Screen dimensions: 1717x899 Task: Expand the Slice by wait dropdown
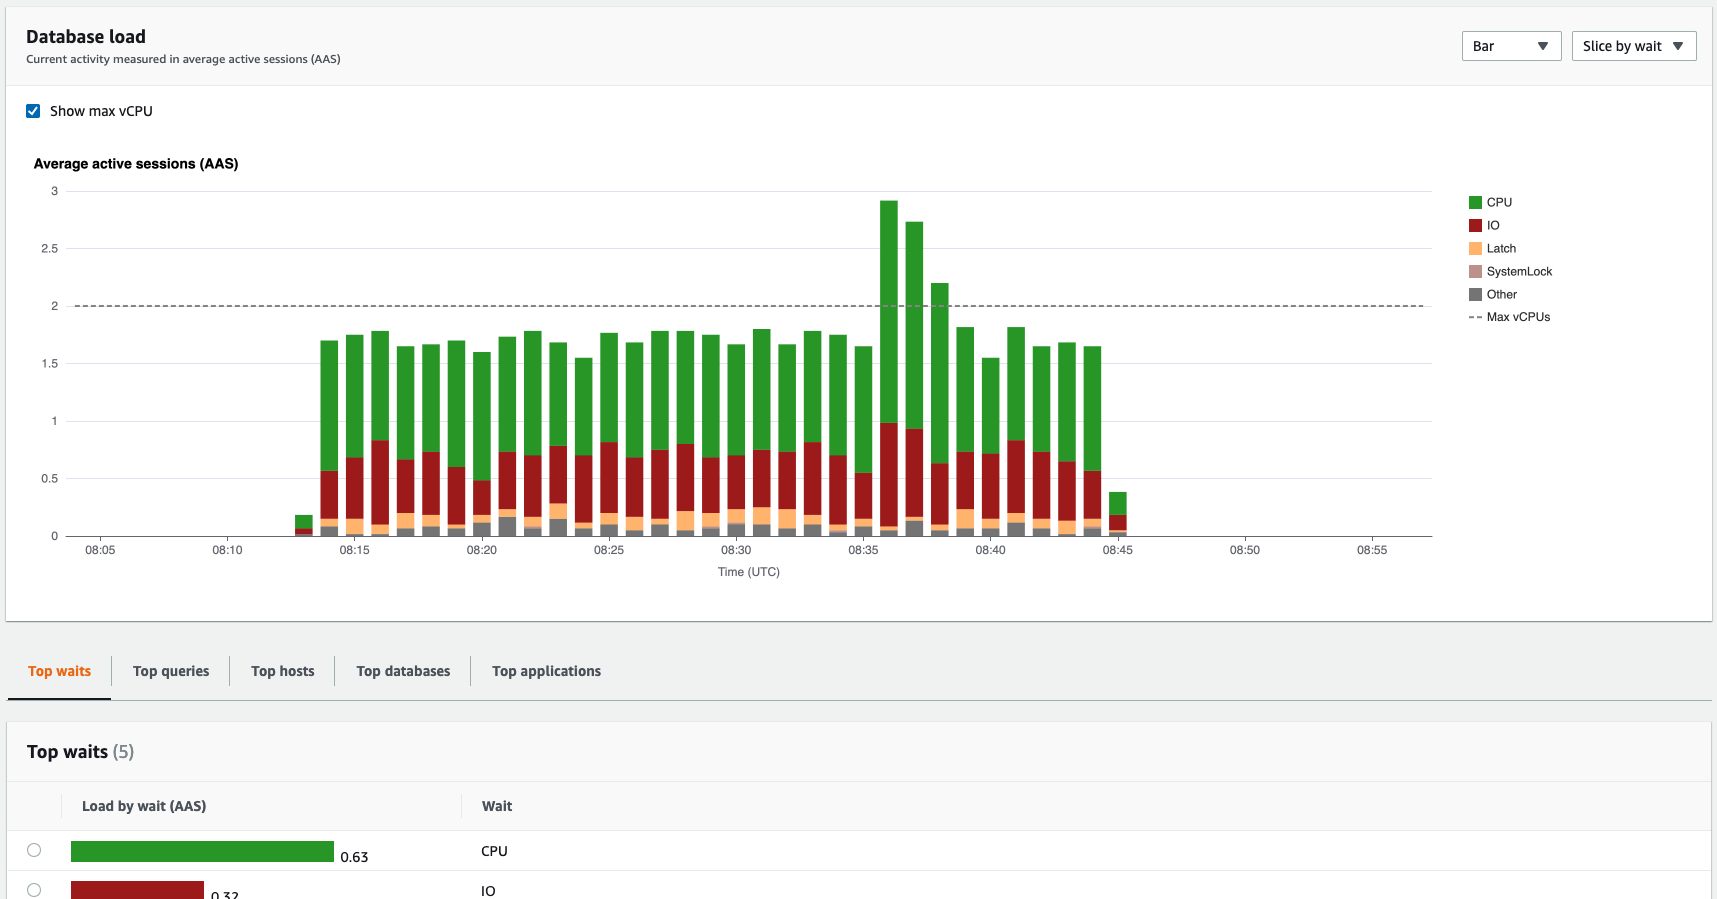1633,46
